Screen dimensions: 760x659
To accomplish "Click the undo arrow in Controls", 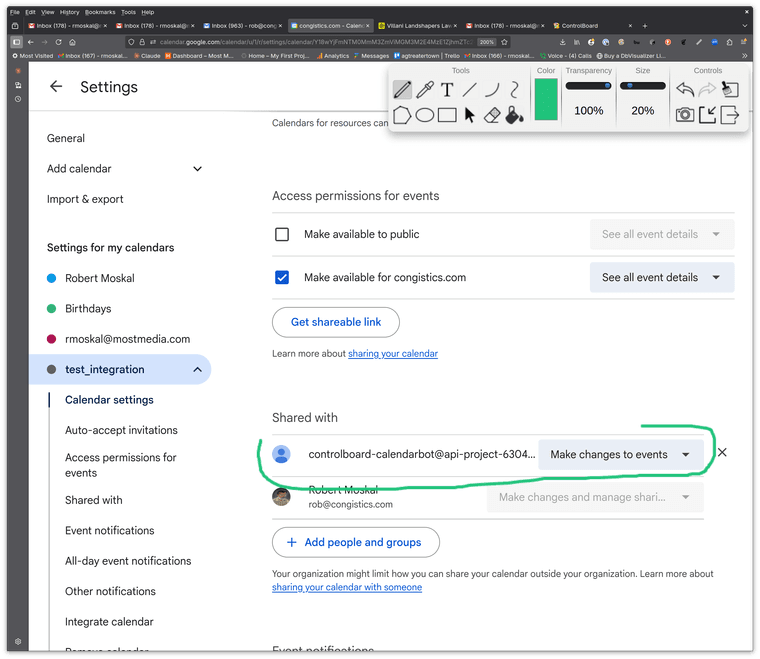I will 685,90.
